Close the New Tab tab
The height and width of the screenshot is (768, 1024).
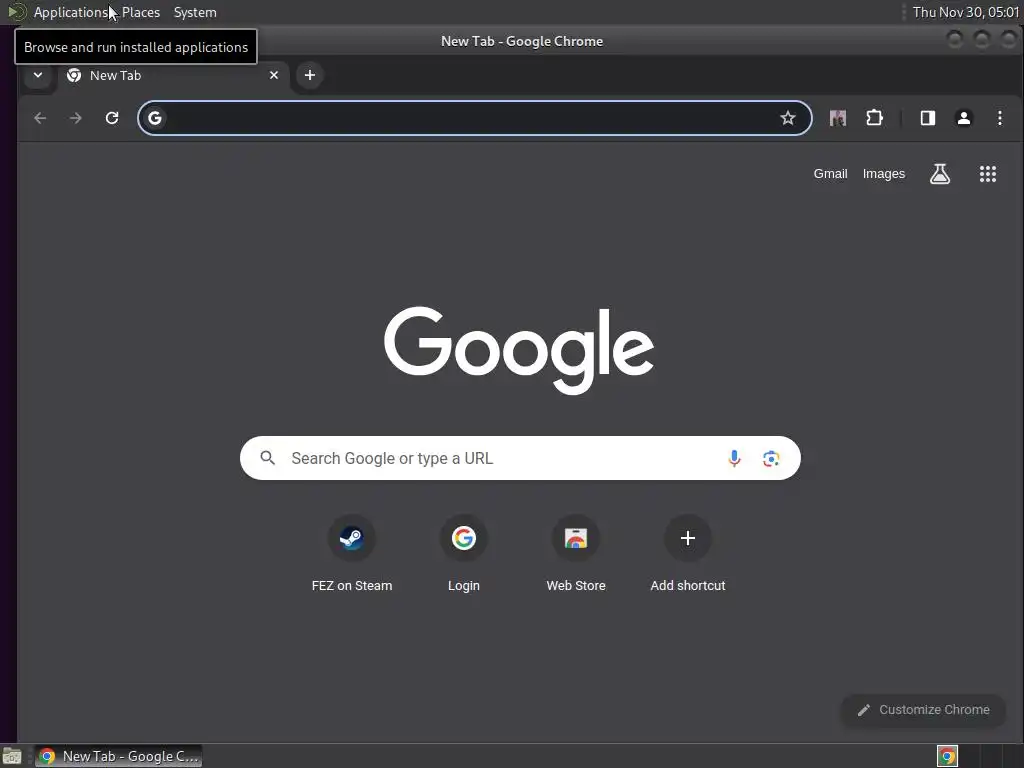(x=274, y=75)
